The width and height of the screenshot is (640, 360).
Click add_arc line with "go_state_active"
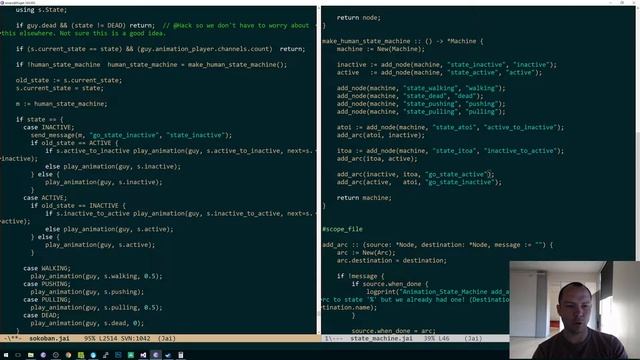(x=416, y=175)
